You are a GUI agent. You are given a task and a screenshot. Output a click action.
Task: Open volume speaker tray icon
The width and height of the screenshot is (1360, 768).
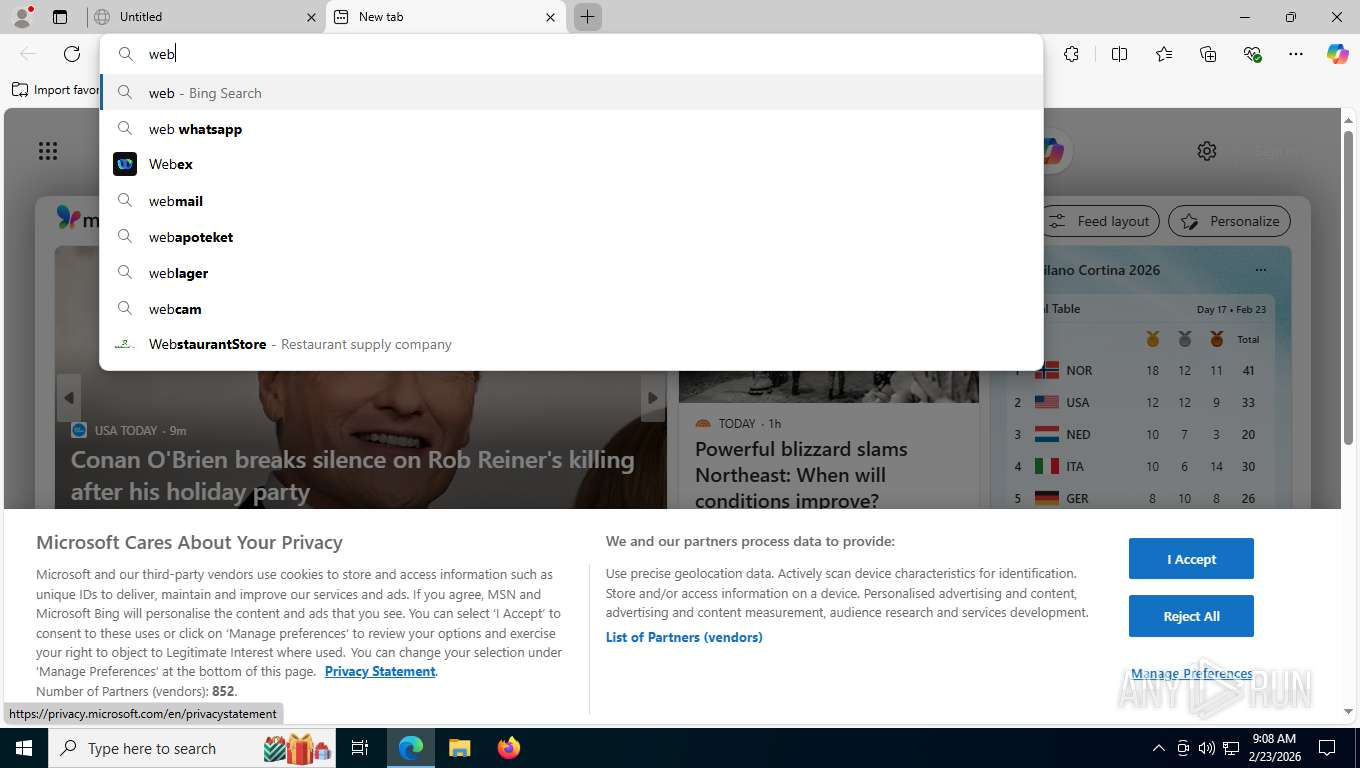pos(1207,748)
